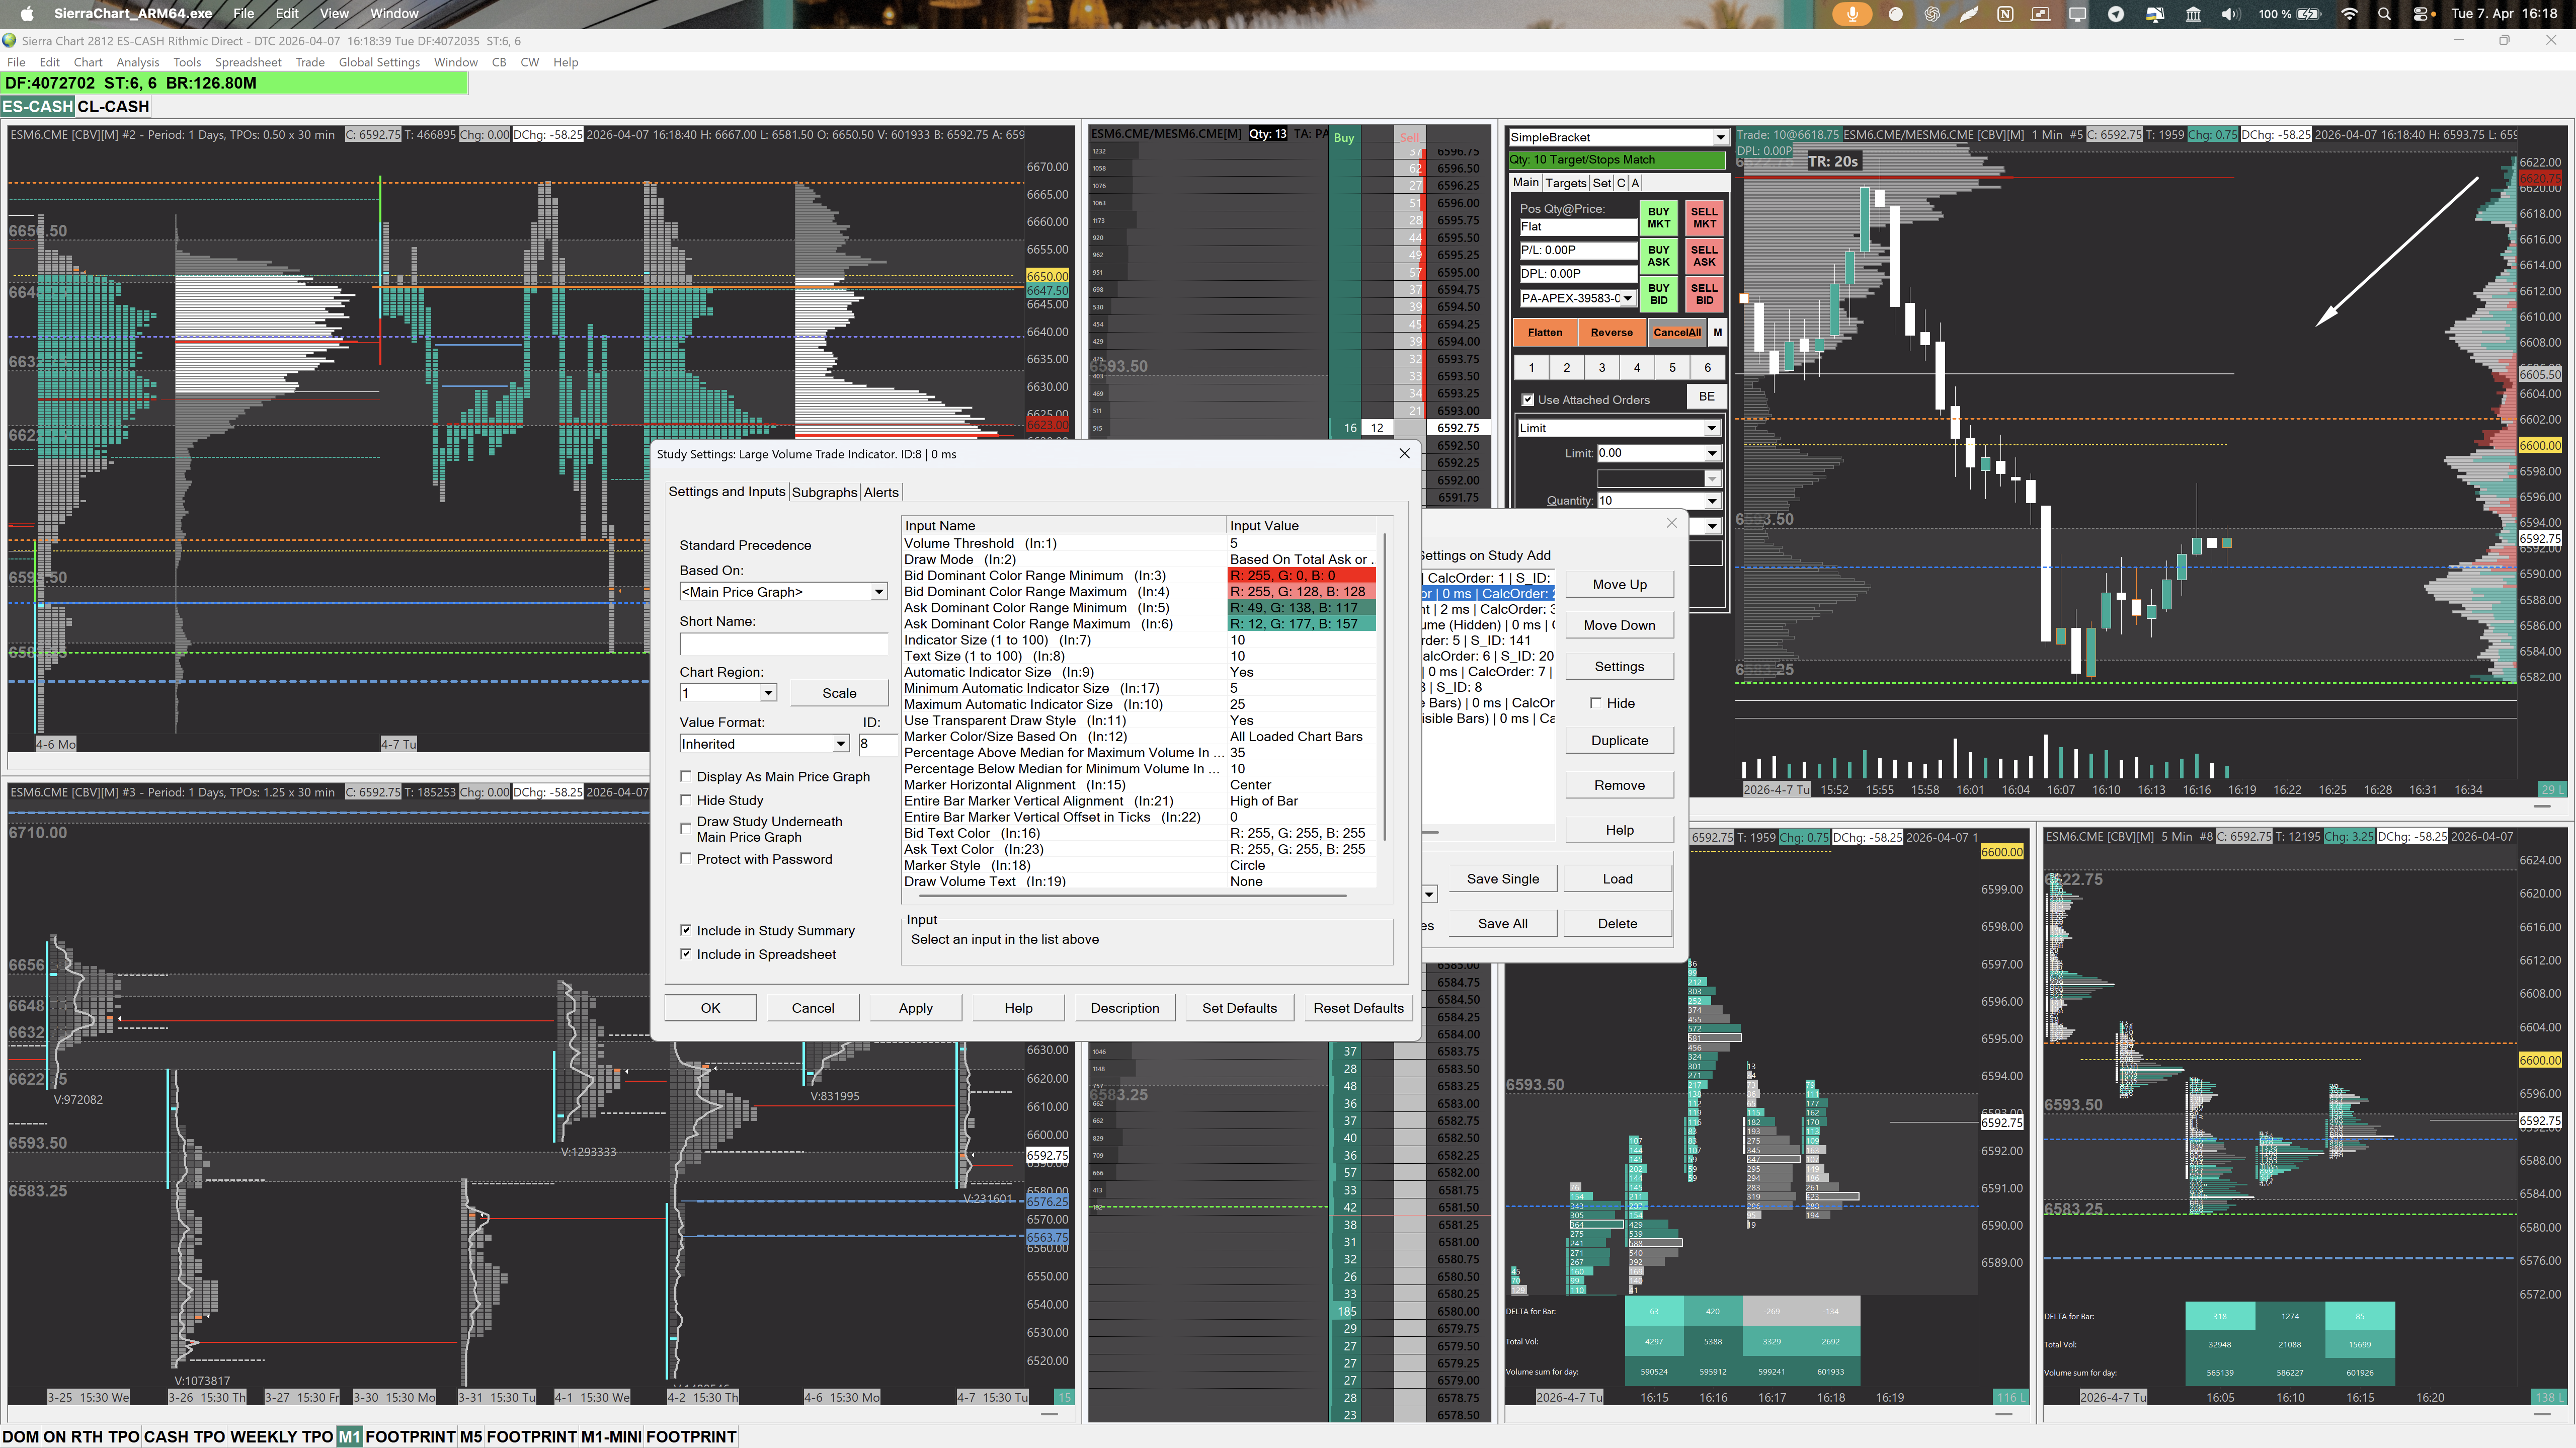The image size is (2576, 1448).
Task: Click the Wi-Fi status icon
Action: click(x=2350, y=14)
